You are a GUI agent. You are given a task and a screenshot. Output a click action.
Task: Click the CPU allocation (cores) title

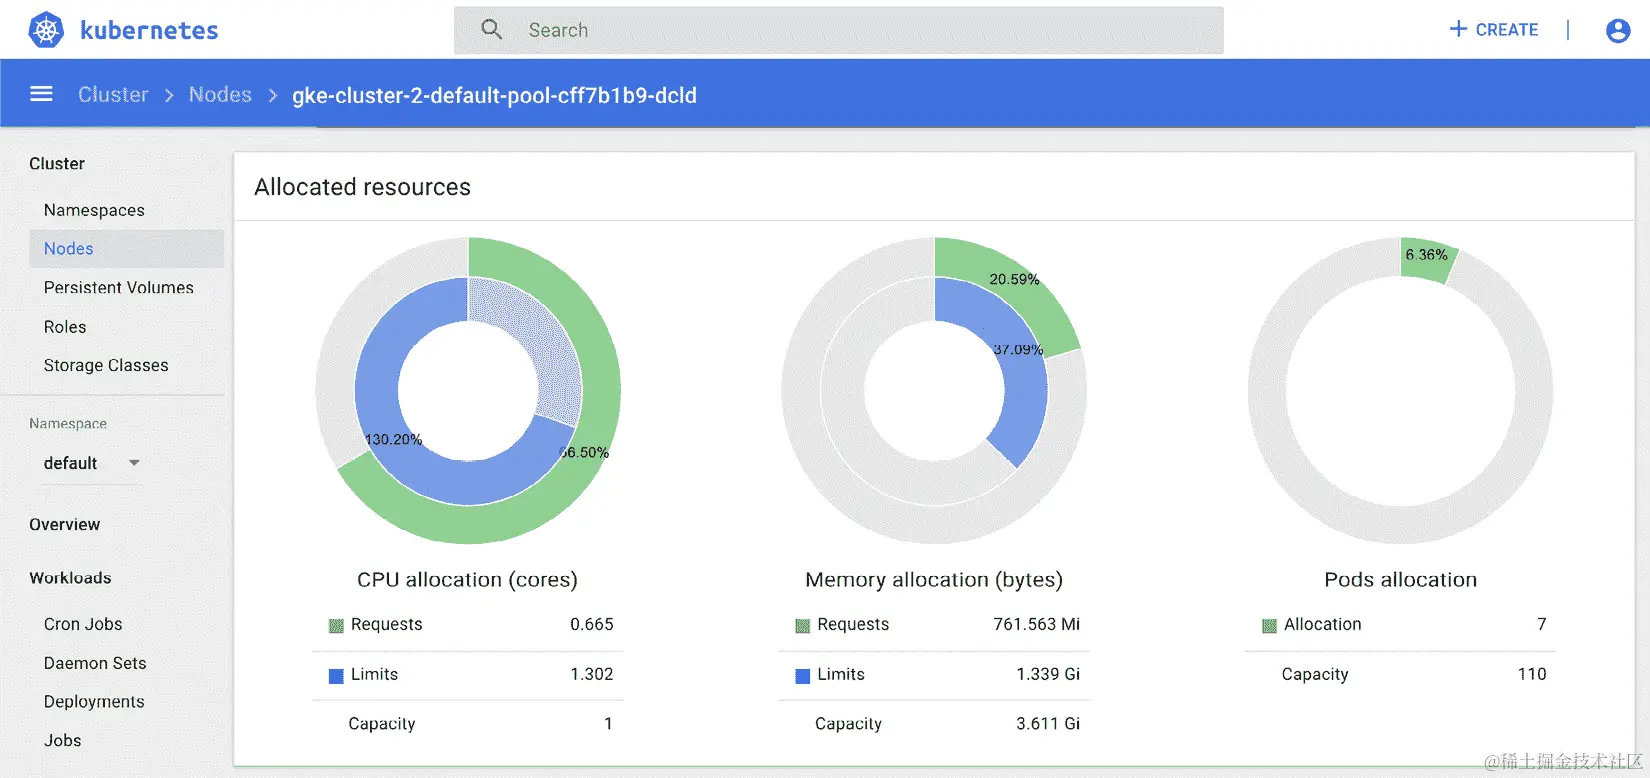467,580
